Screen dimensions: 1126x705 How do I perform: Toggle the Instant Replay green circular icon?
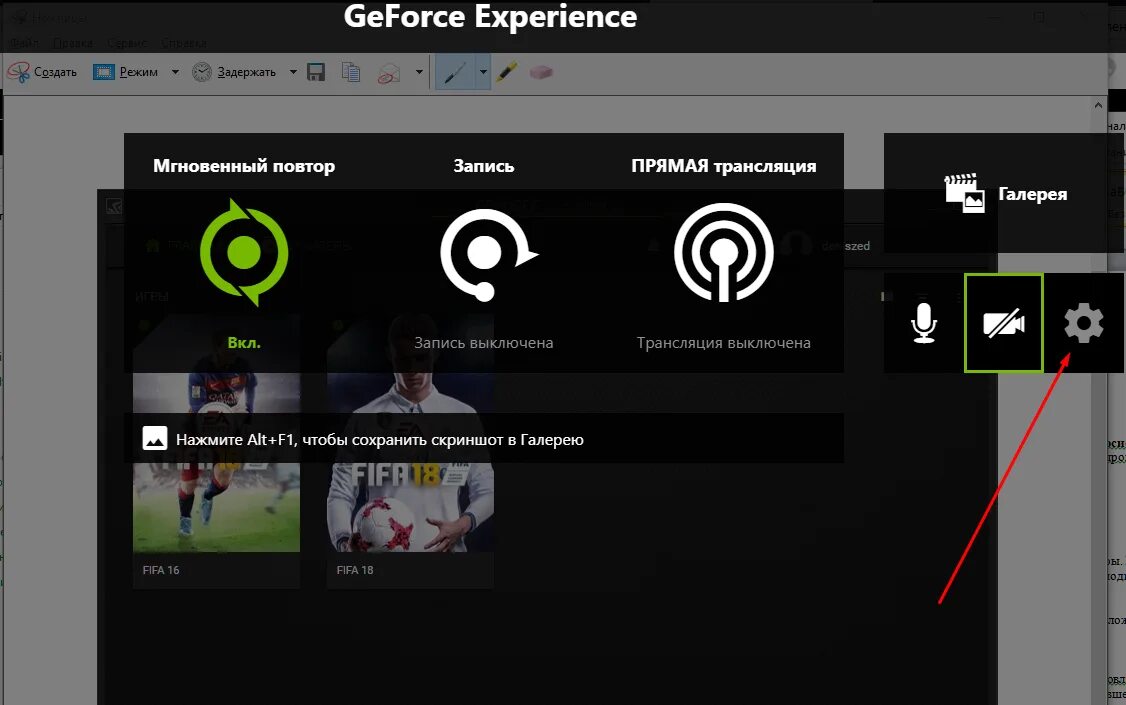click(243, 253)
